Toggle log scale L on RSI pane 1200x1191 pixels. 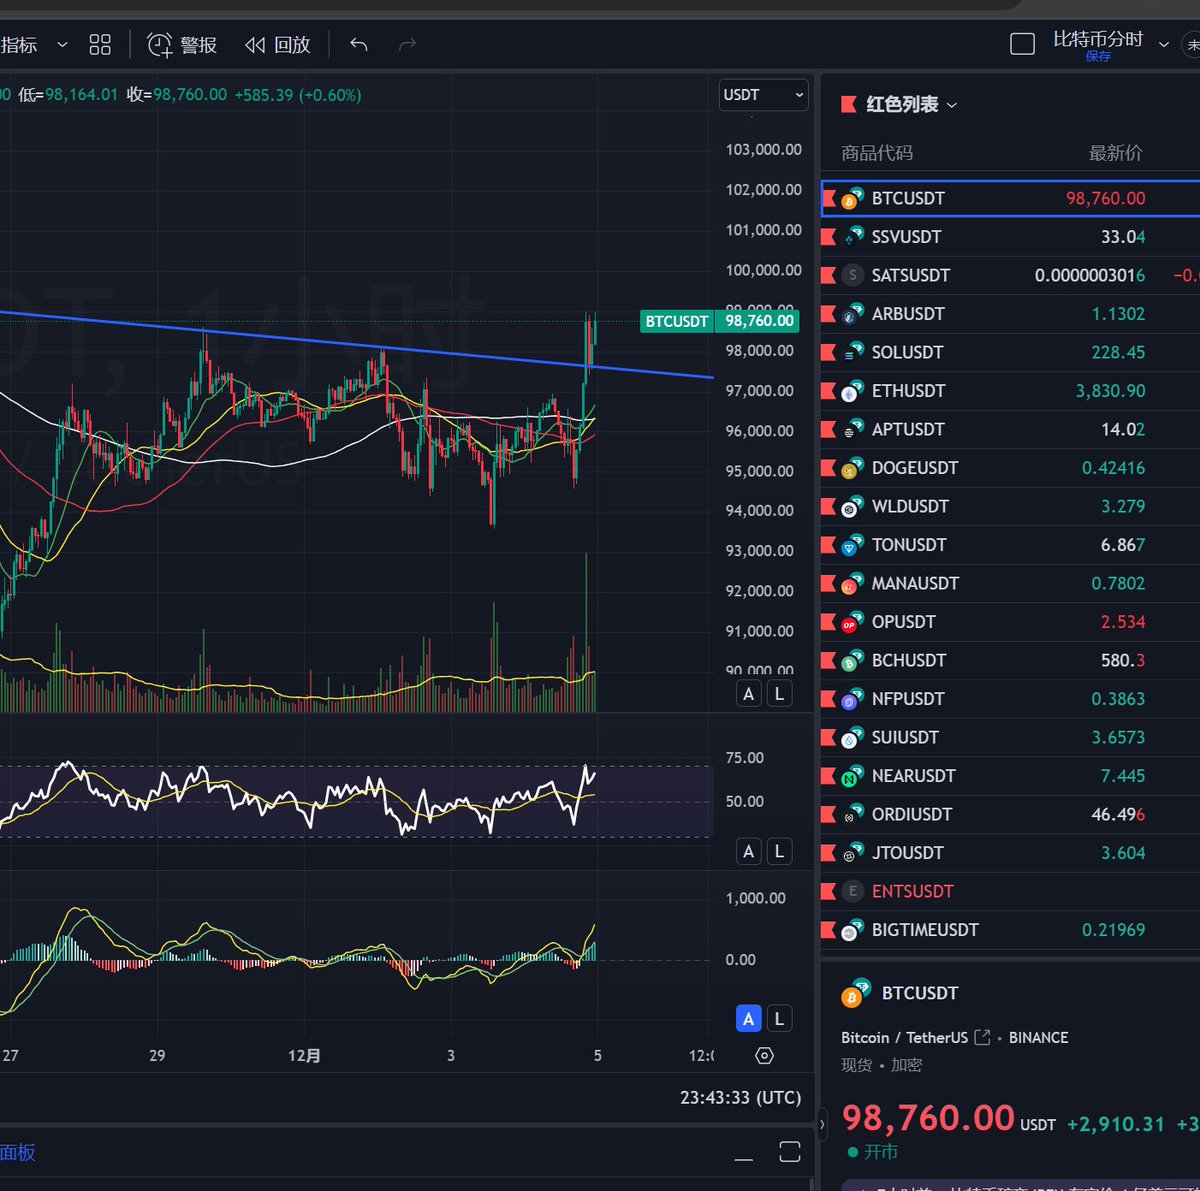coord(780,852)
